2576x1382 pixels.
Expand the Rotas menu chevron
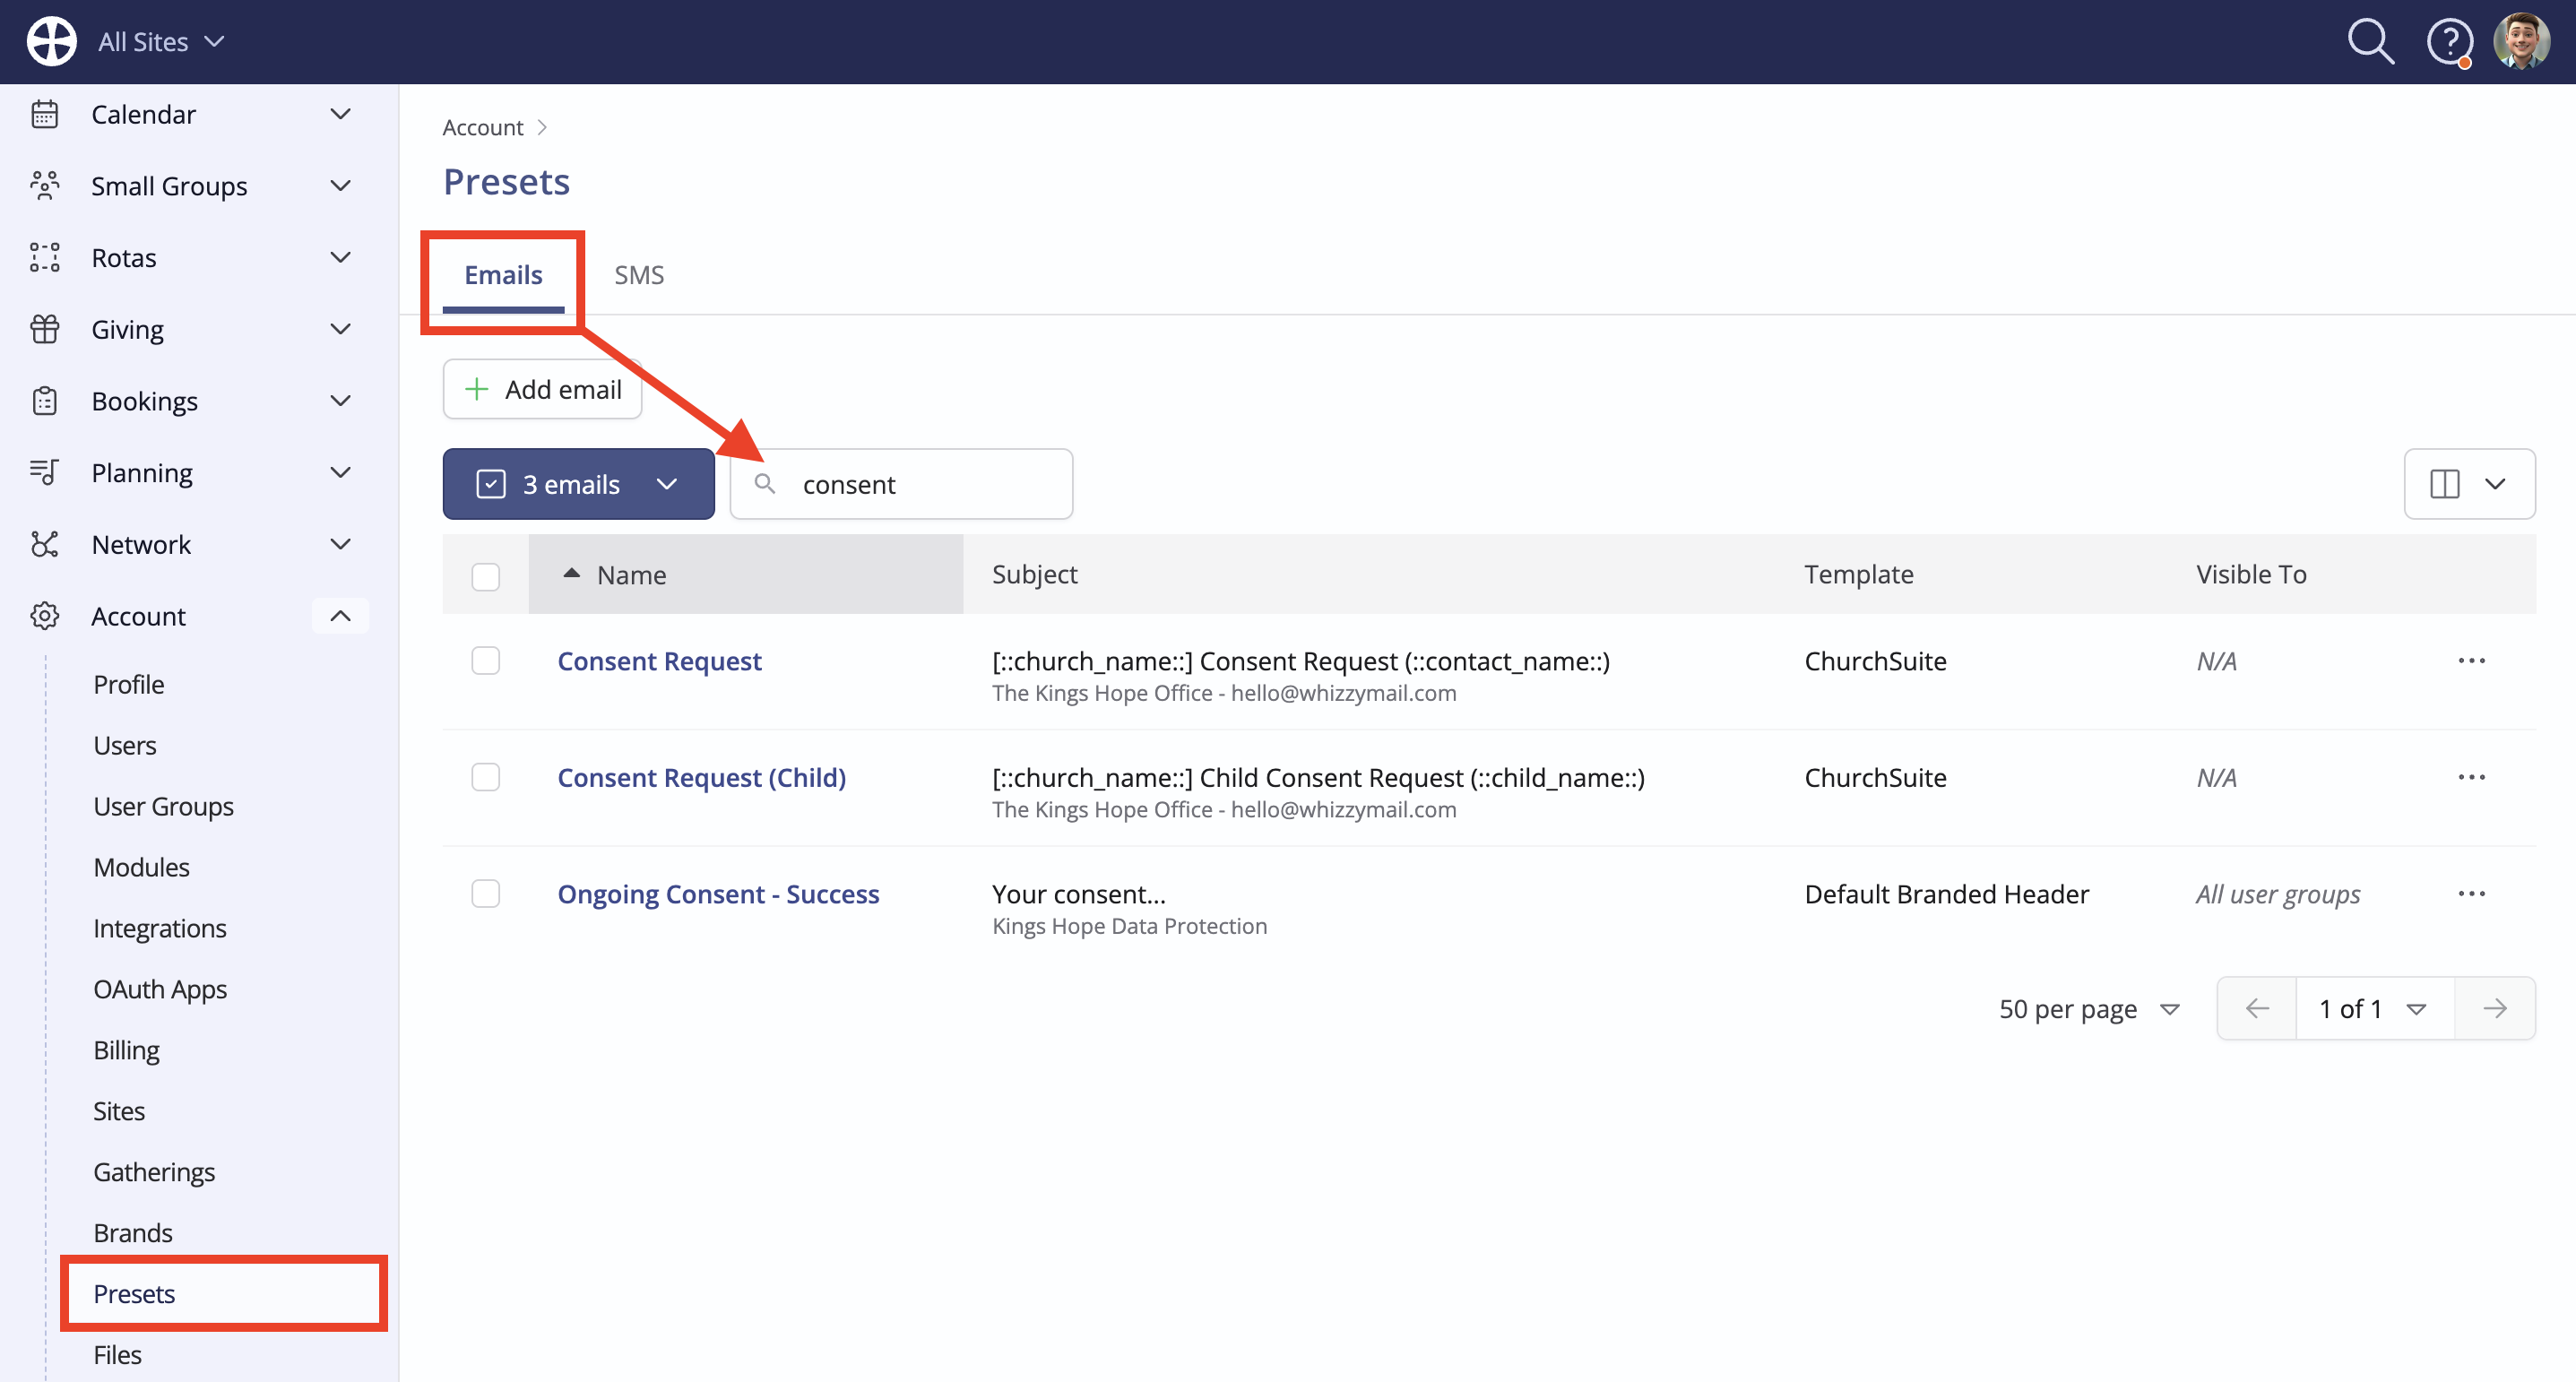pos(340,257)
